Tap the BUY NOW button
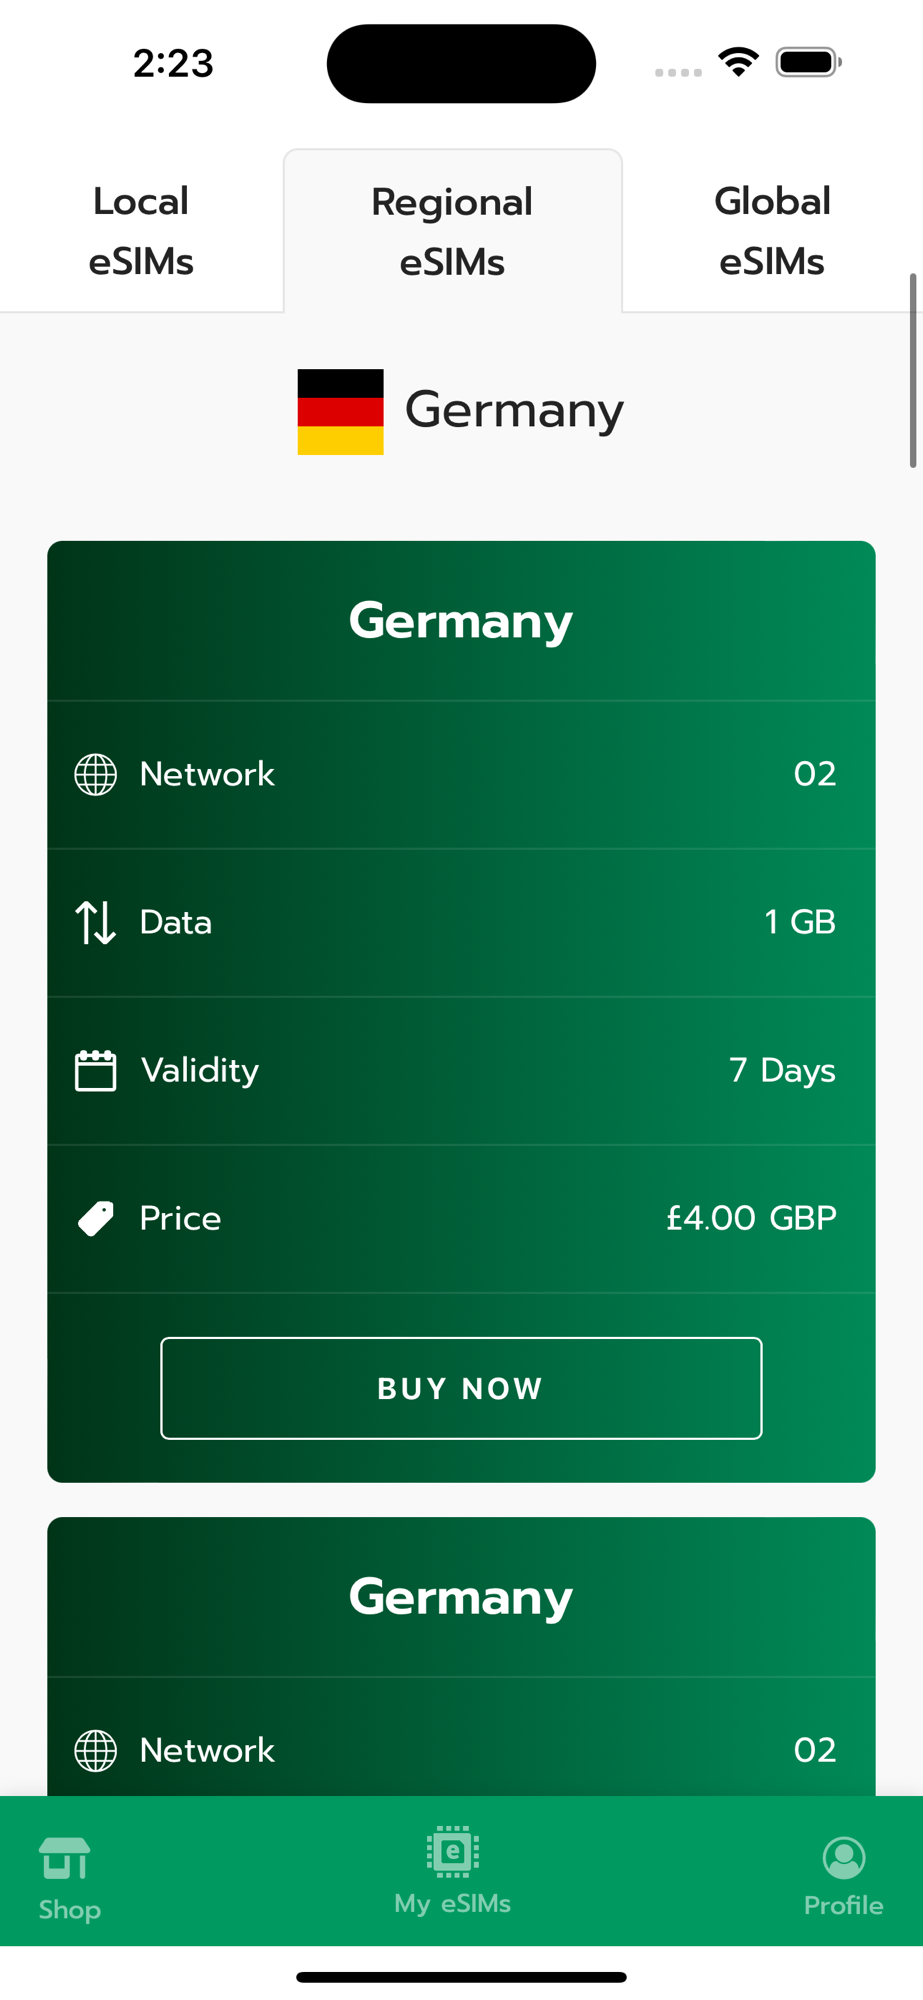Screen dimensions: 923x2000 [x=461, y=1388]
